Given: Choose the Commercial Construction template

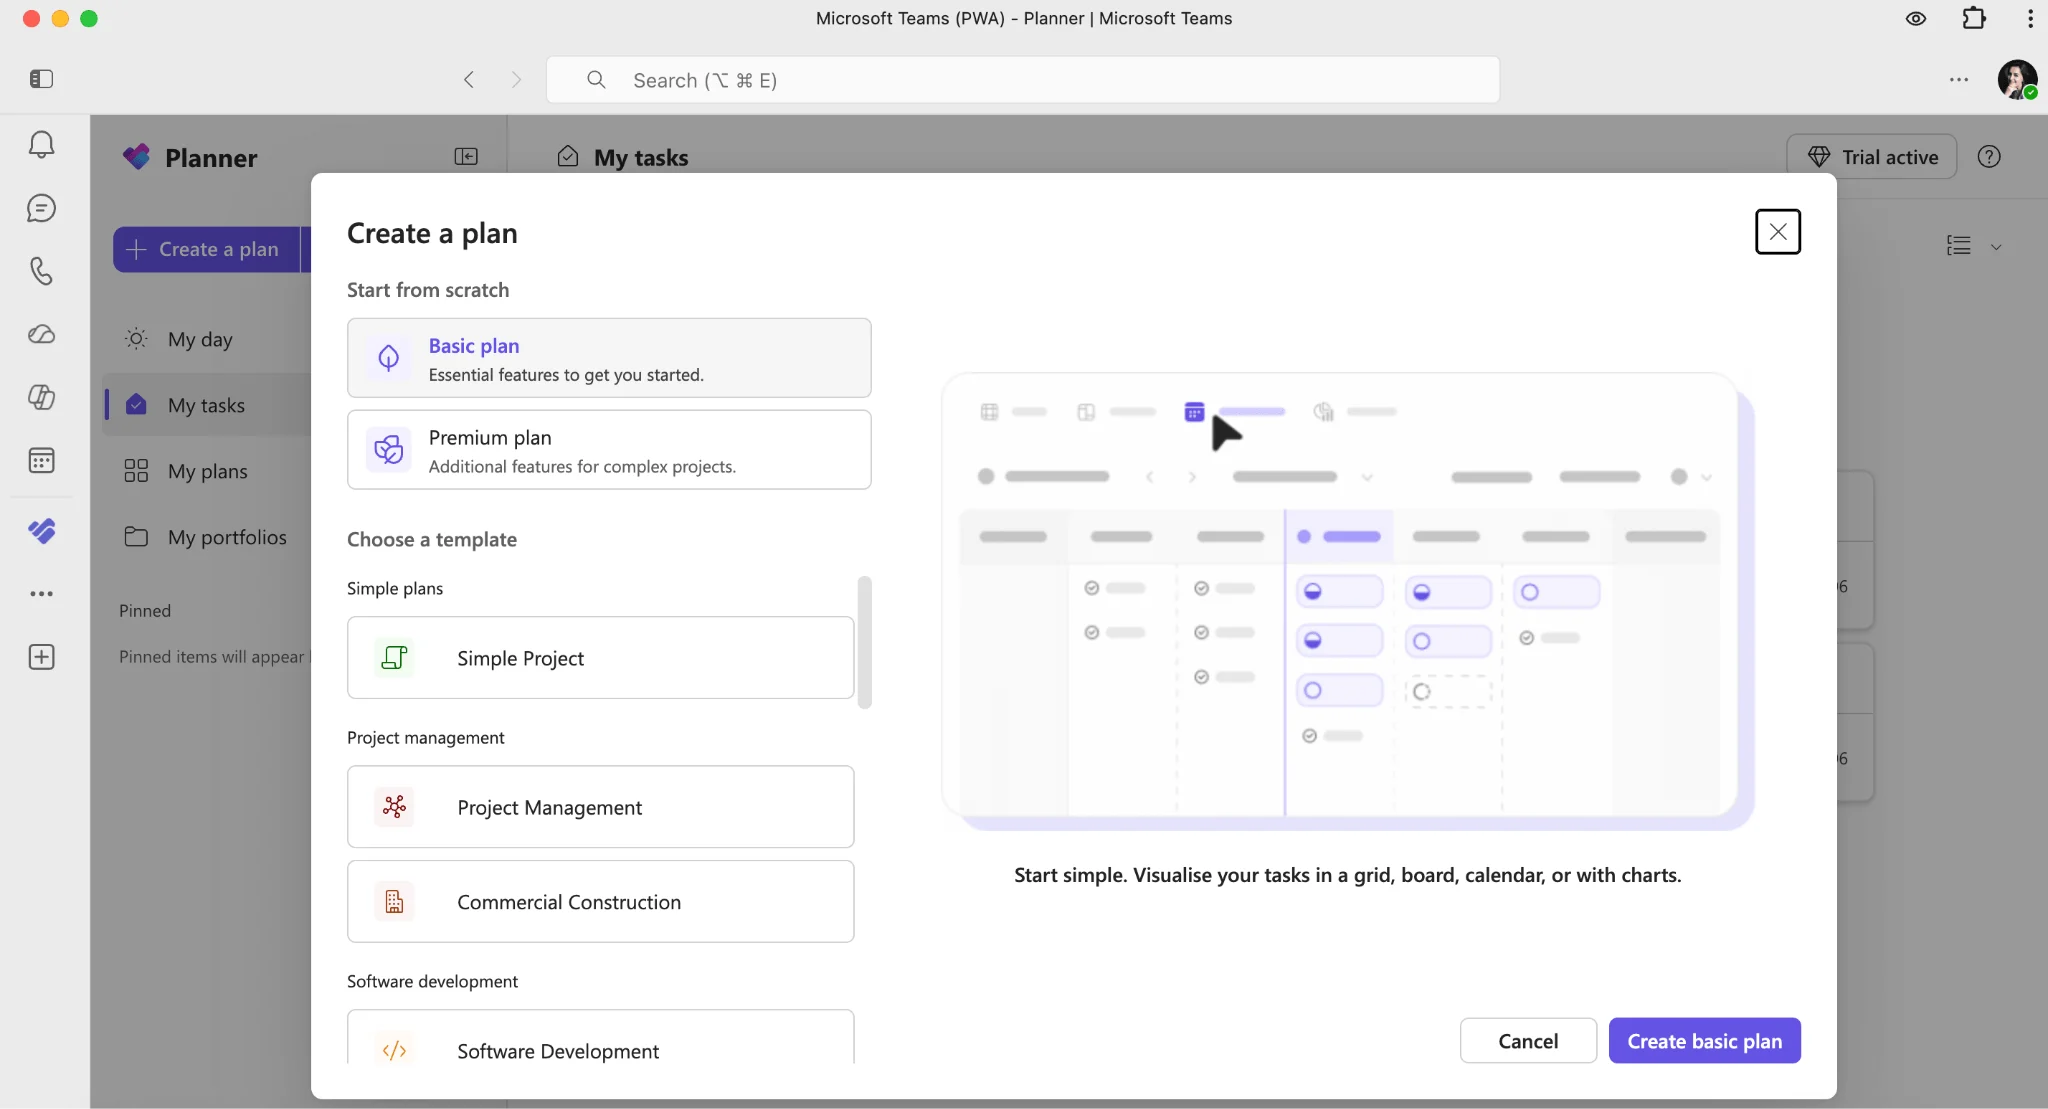Looking at the screenshot, I should click(x=600, y=901).
